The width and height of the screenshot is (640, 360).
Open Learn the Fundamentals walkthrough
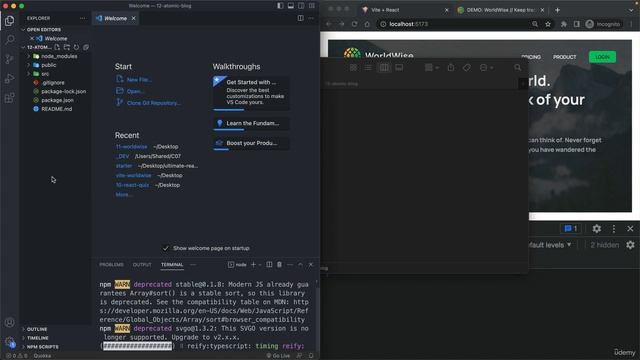coord(251,123)
